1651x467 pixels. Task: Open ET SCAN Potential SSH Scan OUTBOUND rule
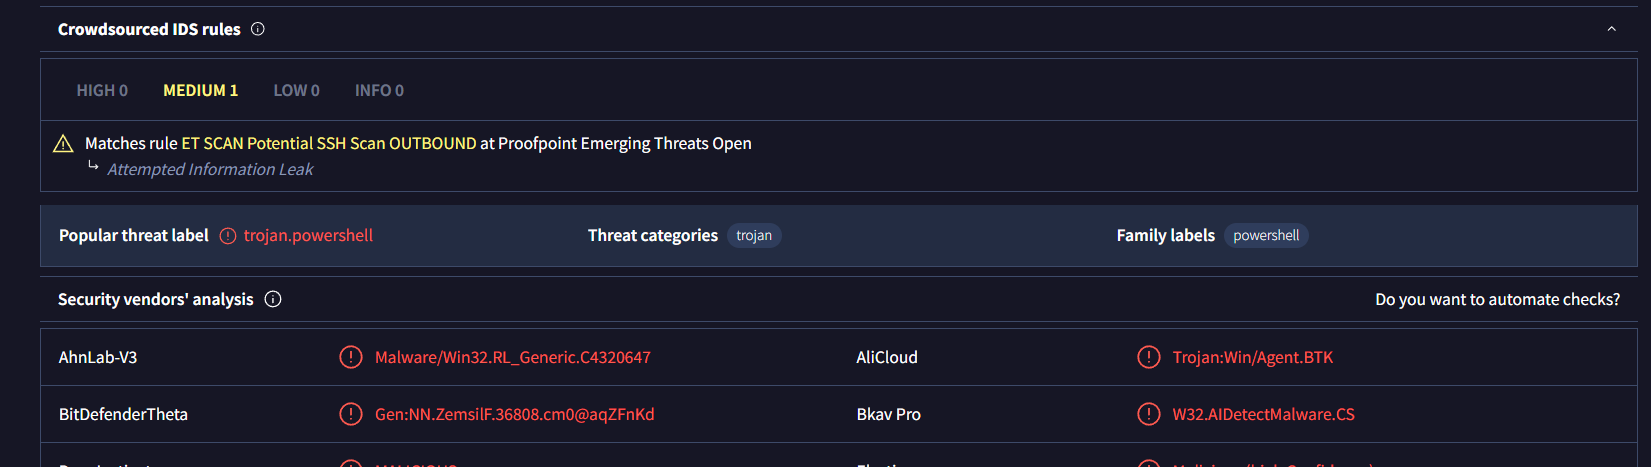pos(329,143)
